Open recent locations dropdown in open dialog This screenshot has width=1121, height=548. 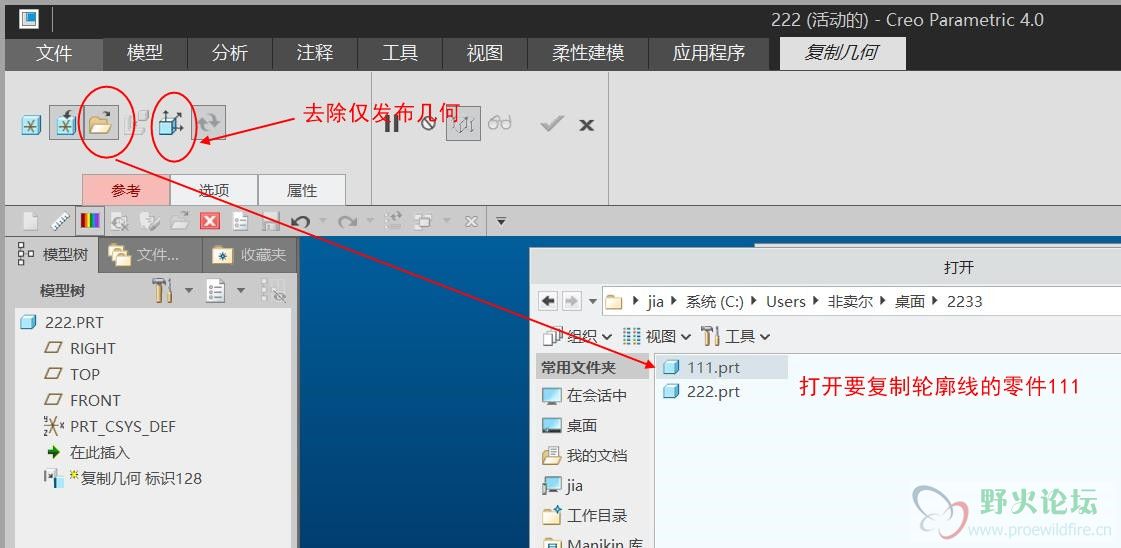click(x=593, y=302)
